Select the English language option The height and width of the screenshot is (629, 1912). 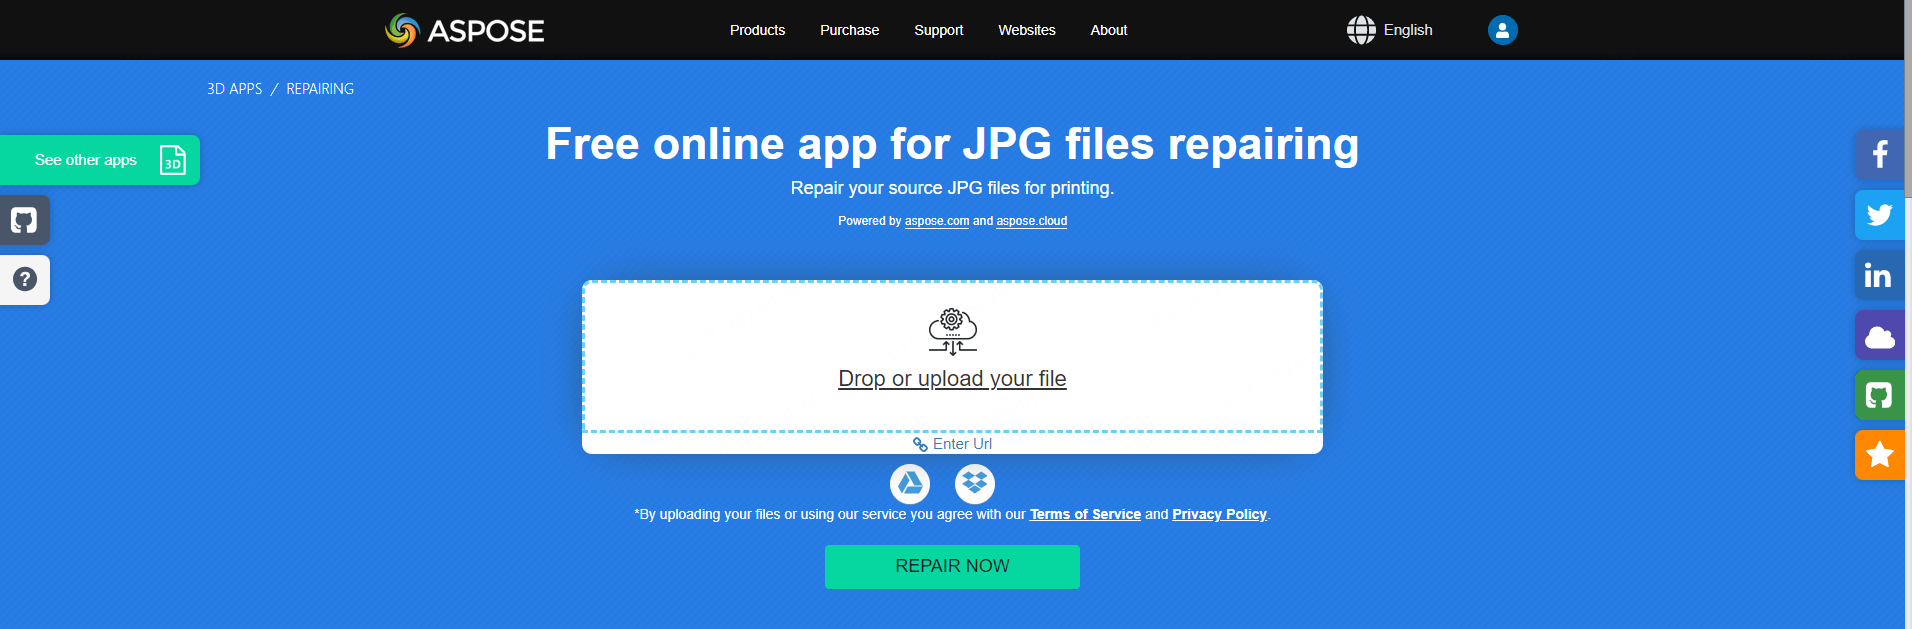point(1408,30)
